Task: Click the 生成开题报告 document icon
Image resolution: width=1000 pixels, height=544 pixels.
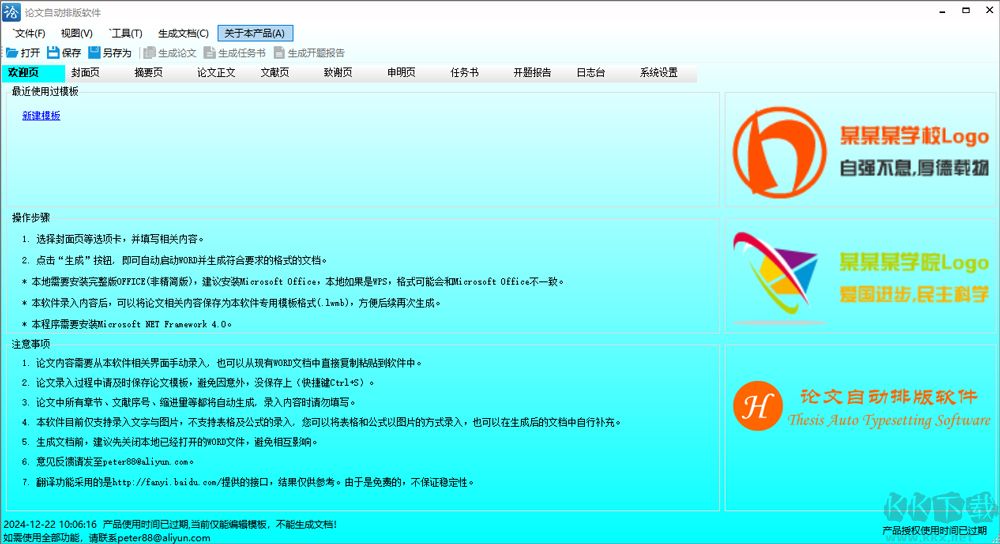Action: (279, 52)
